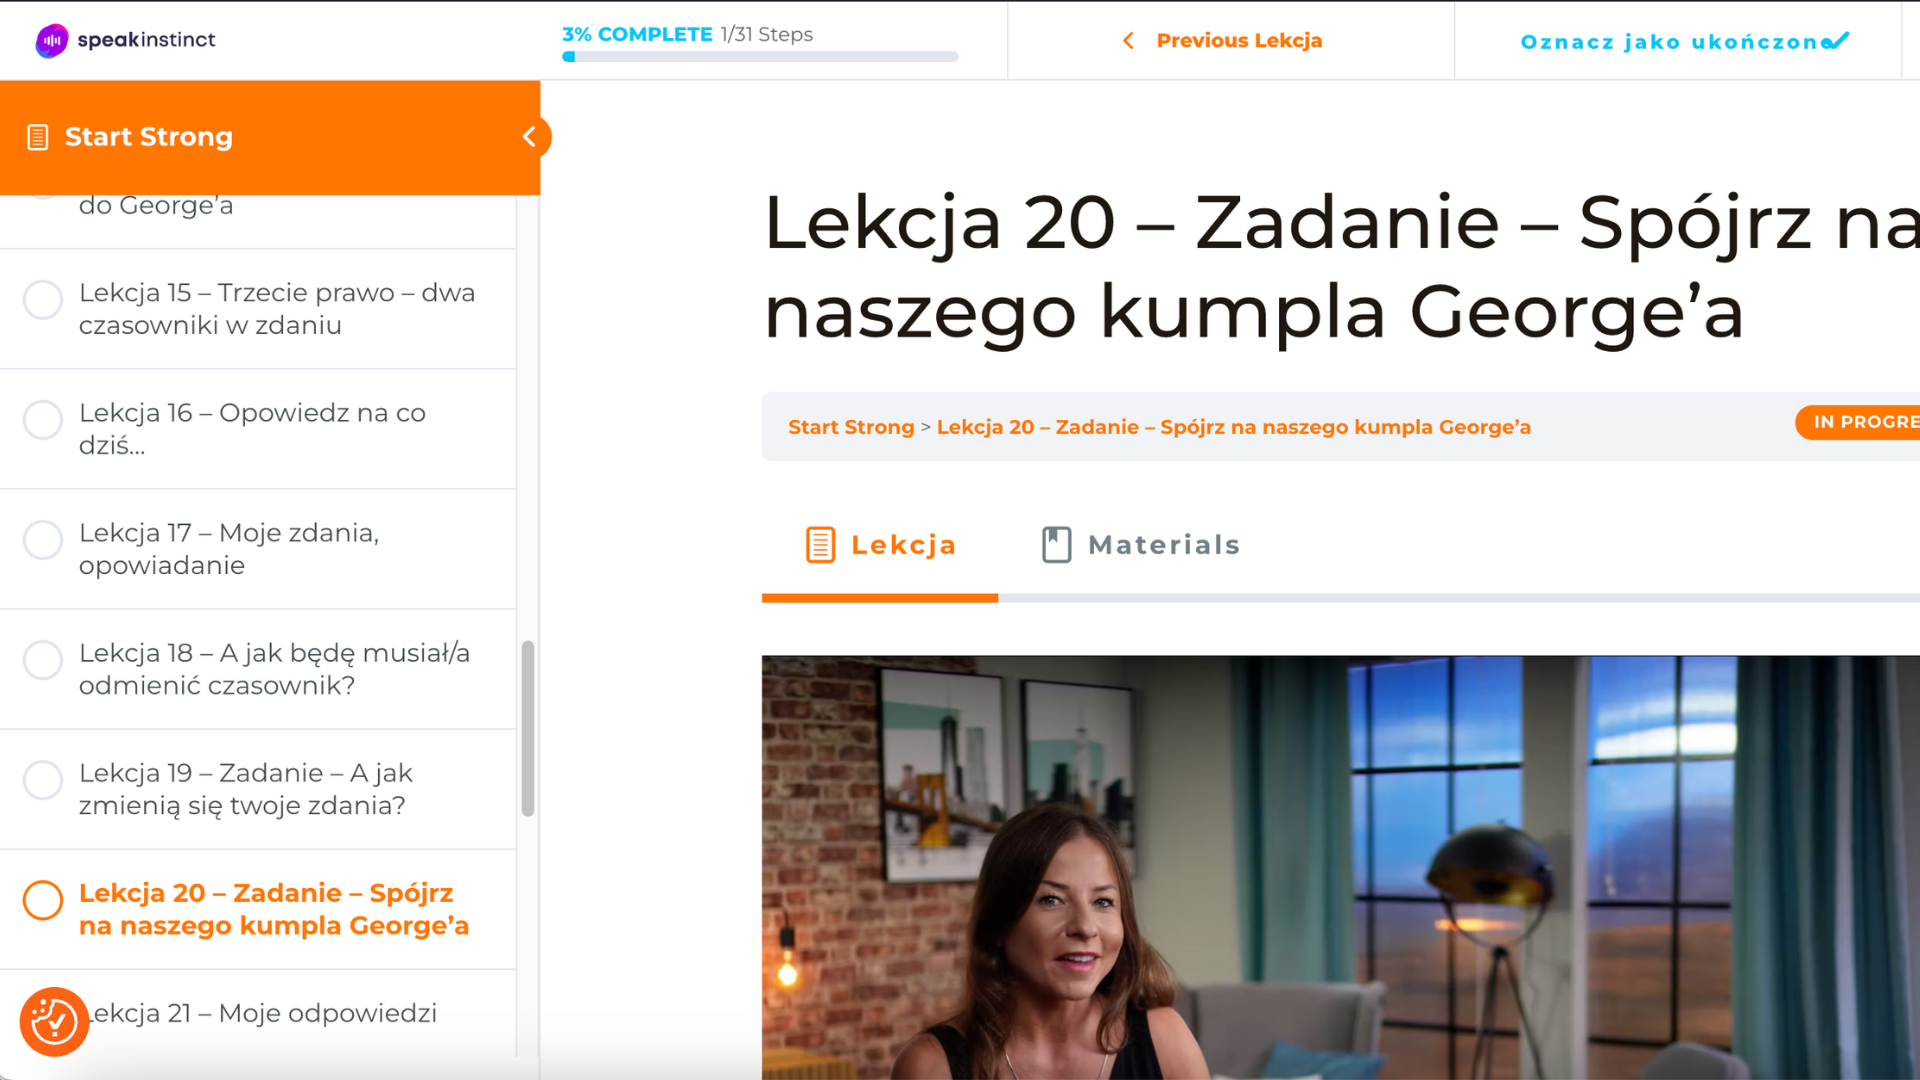The width and height of the screenshot is (1920, 1080).
Task: Toggle completion circle for Lekcja 19
Action: point(43,780)
